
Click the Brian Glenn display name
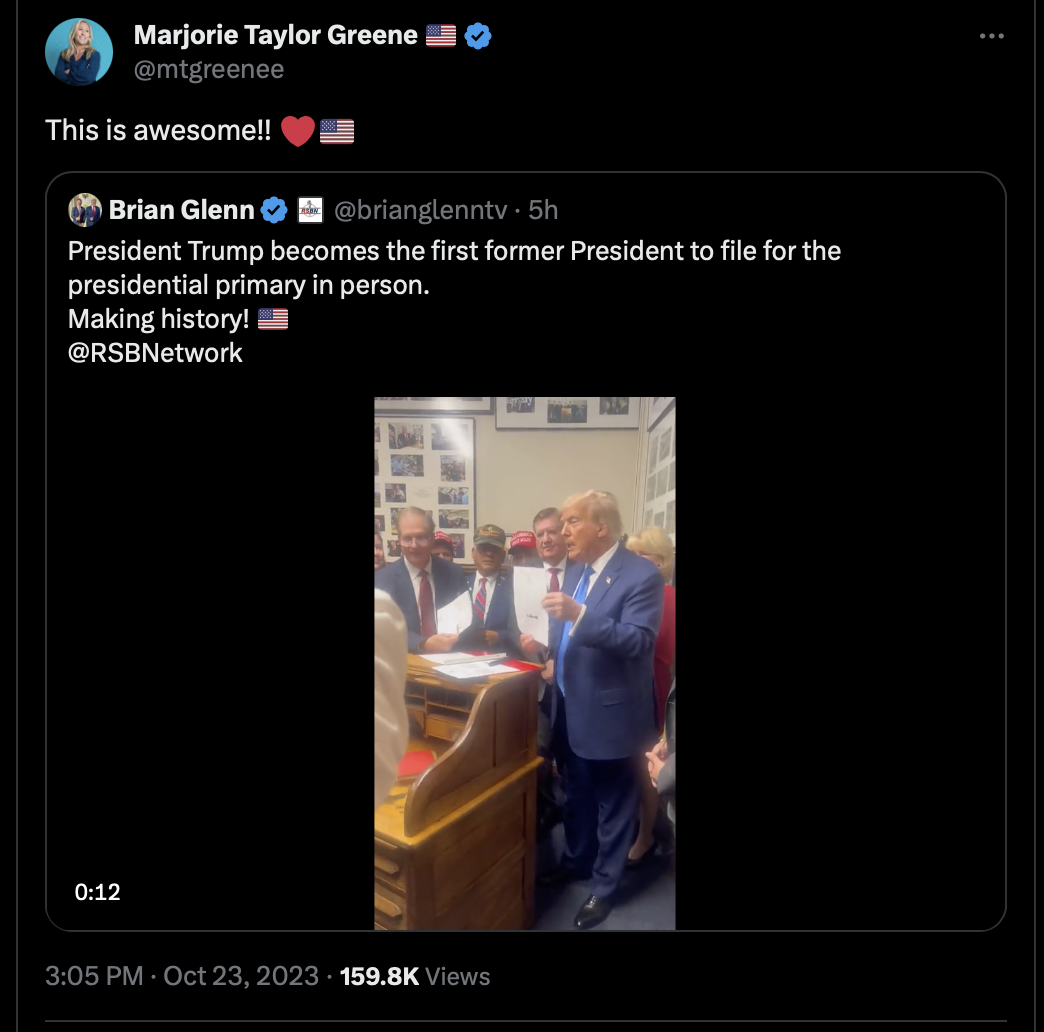pyautogui.click(x=181, y=210)
